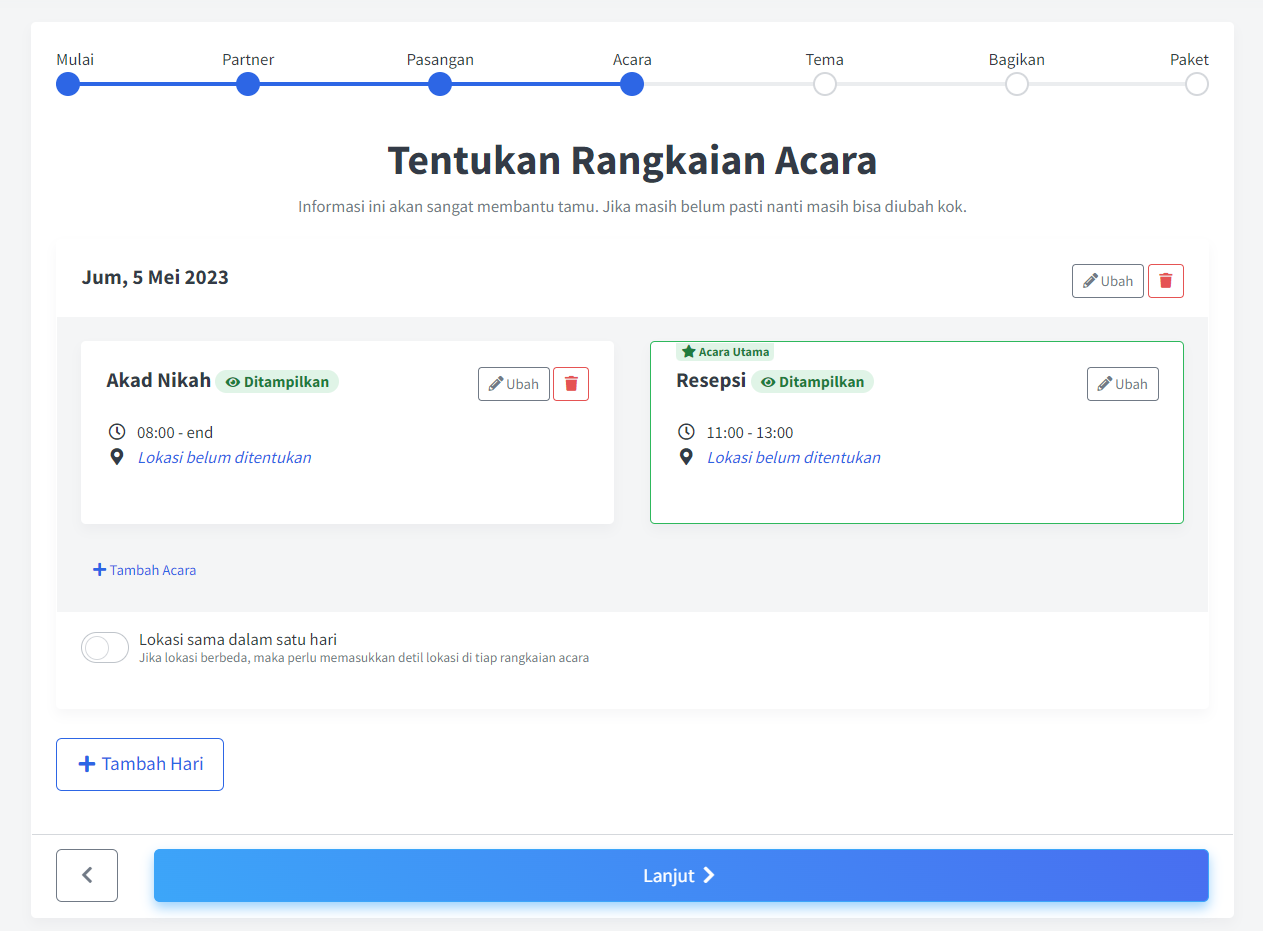Screen dimensions: 1263x931
Task: Click the Paket step circle
Action: (1197, 84)
